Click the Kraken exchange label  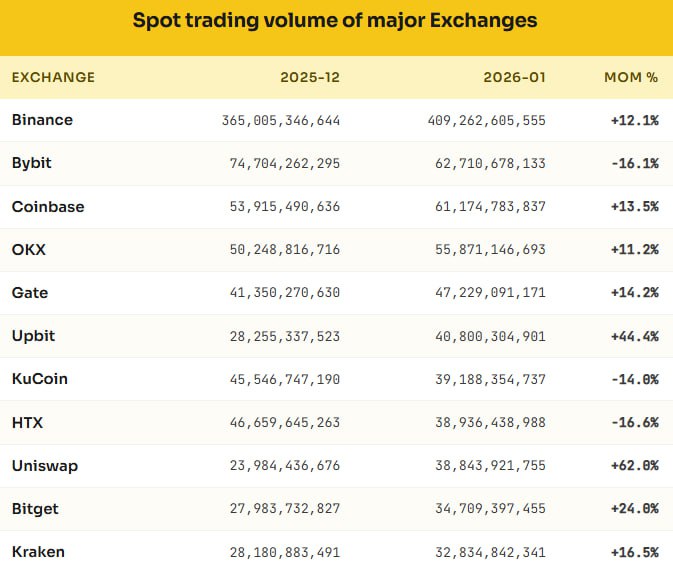(x=38, y=551)
